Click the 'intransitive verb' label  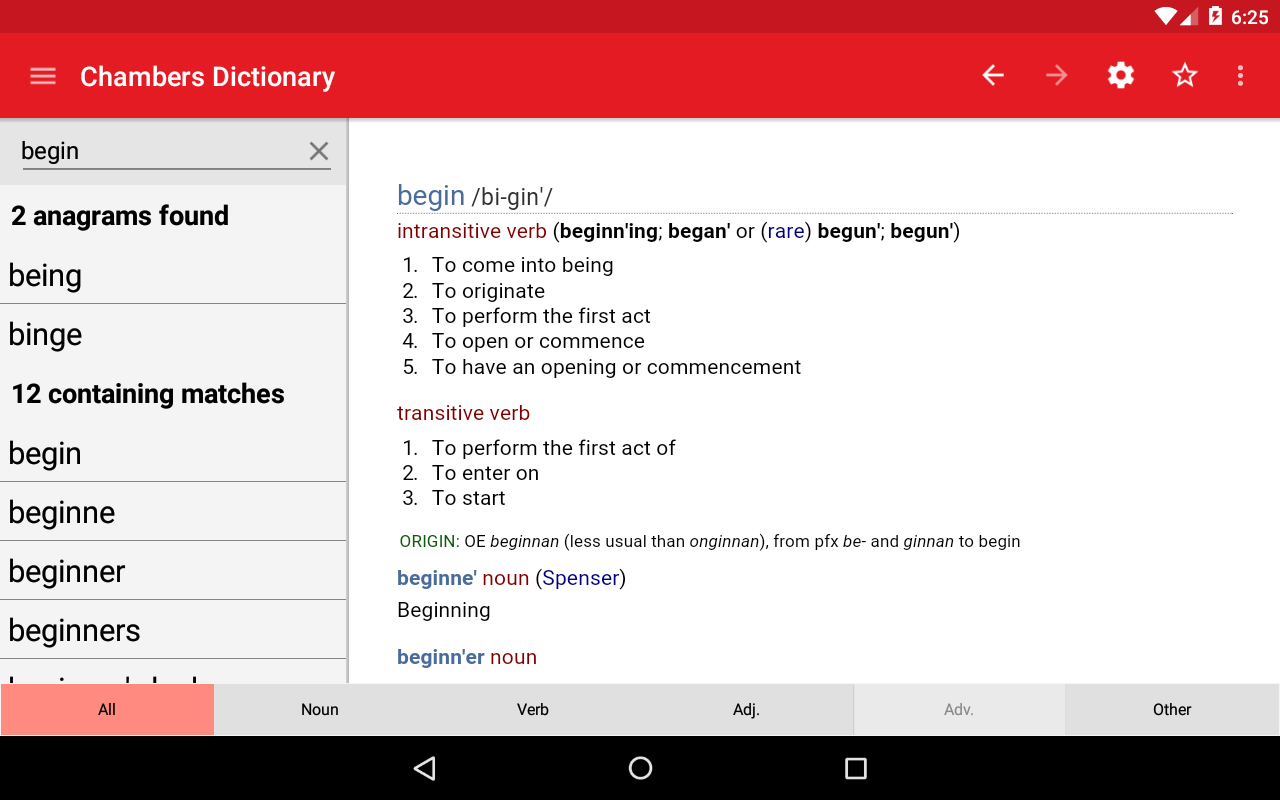(x=472, y=231)
